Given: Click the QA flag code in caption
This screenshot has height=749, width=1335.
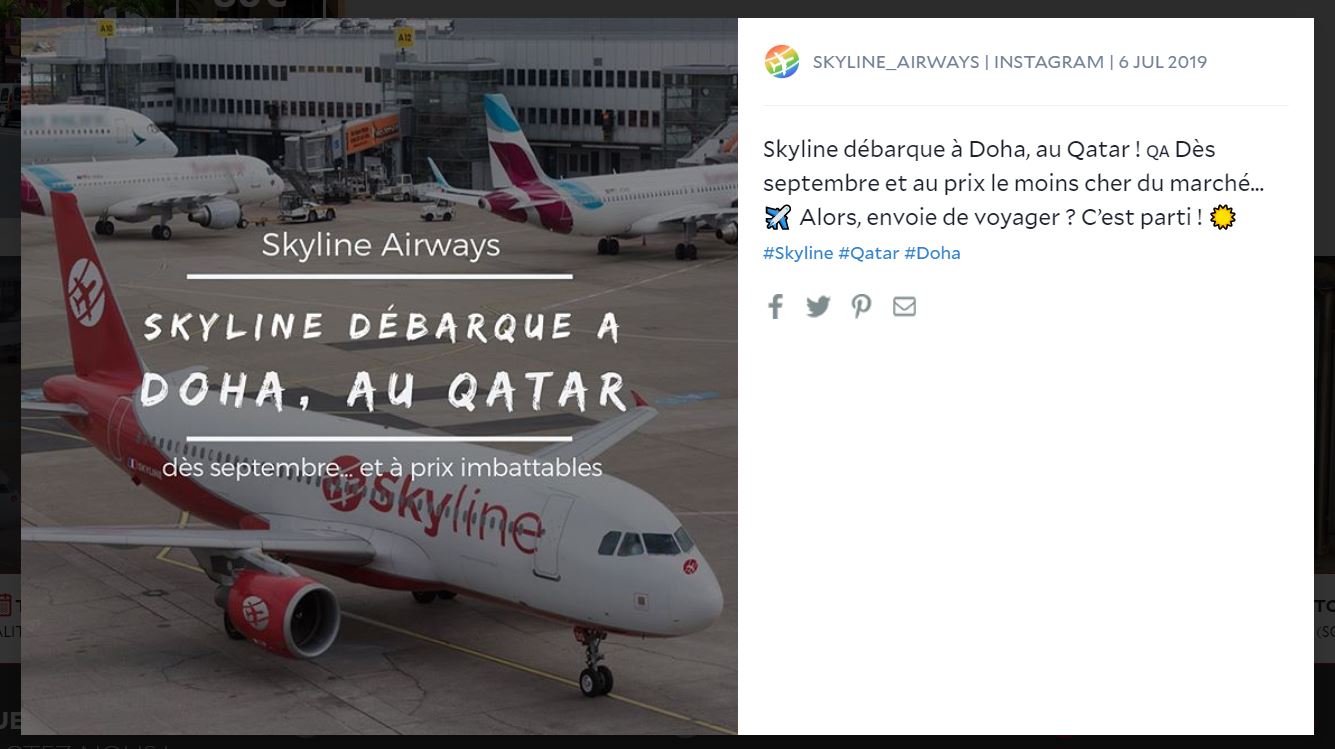Looking at the screenshot, I should [x=1158, y=152].
